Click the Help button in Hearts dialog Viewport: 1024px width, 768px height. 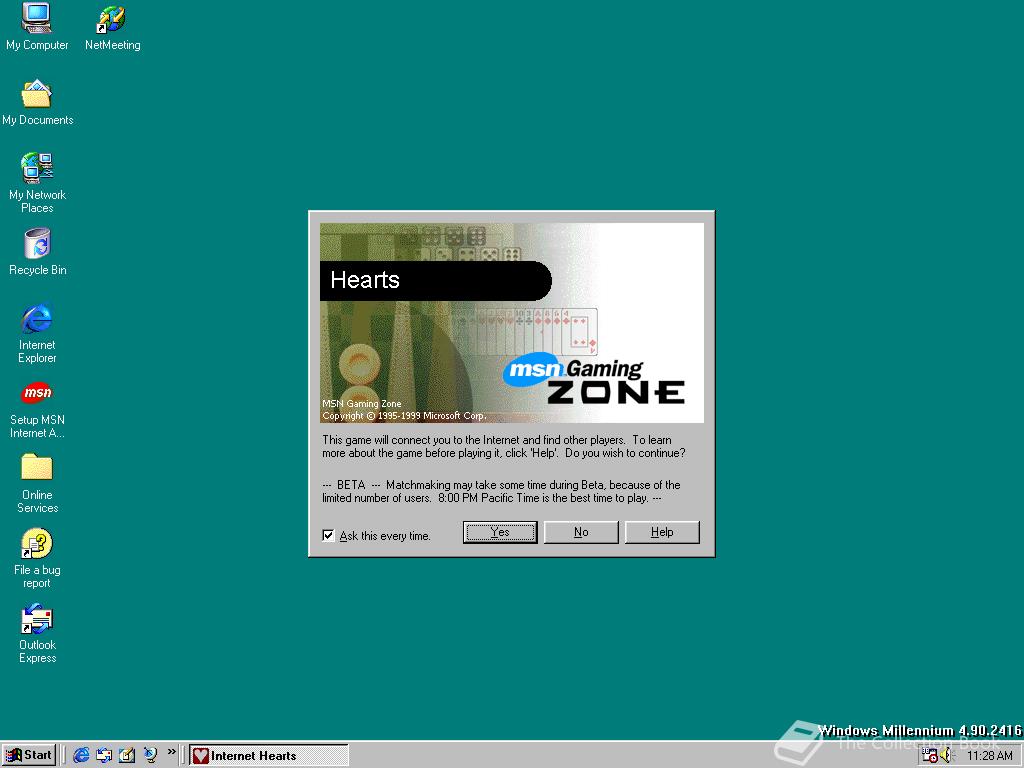pos(662,532)
